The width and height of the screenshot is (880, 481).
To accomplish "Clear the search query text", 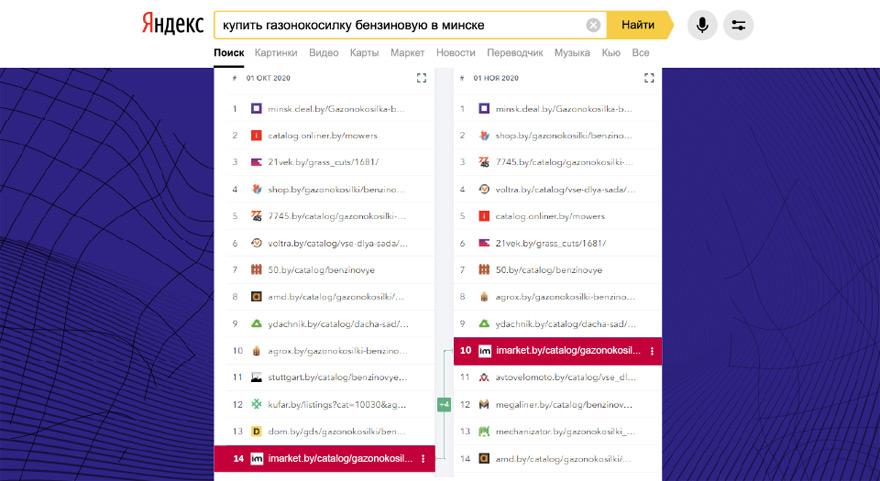I will tap(593, 25).
